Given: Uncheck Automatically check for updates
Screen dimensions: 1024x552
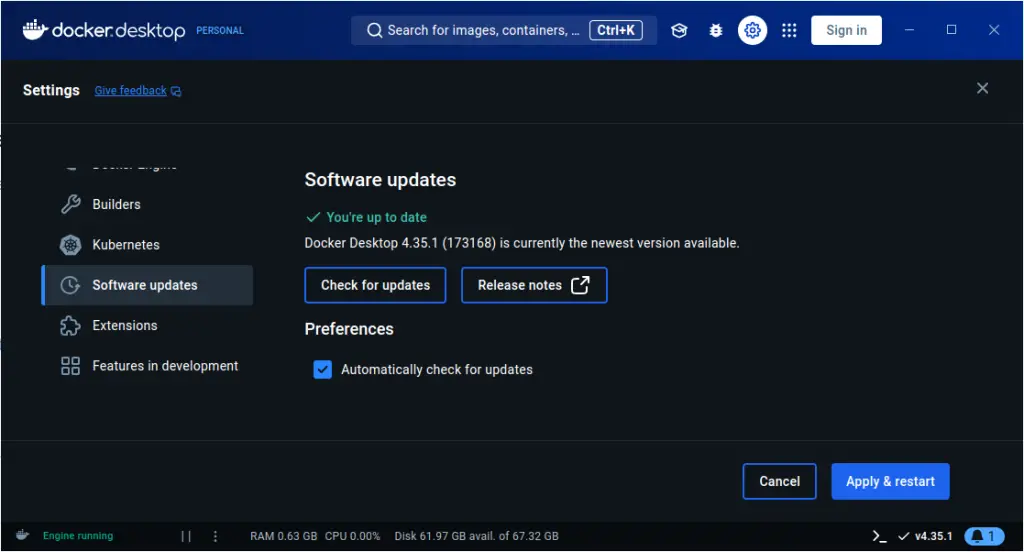Looking at the screenshot, I should 323,370.
